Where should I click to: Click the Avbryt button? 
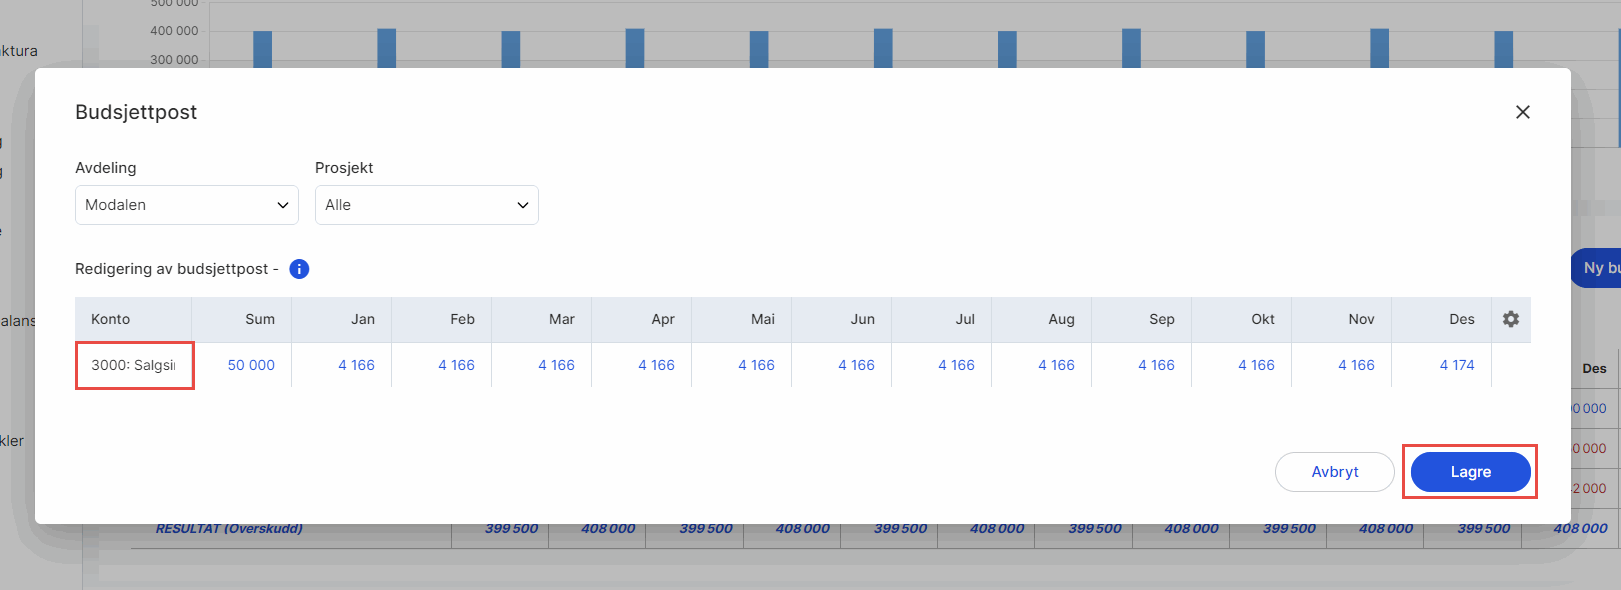[x=1334, y=472]
